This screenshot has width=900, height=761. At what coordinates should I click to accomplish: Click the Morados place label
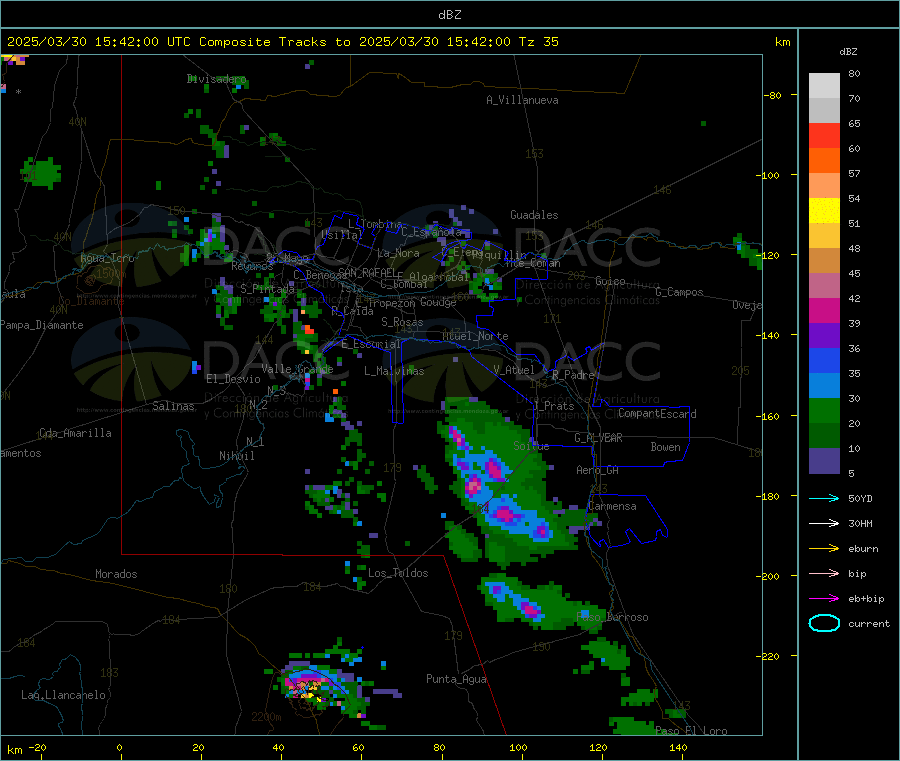coord(116,574)
